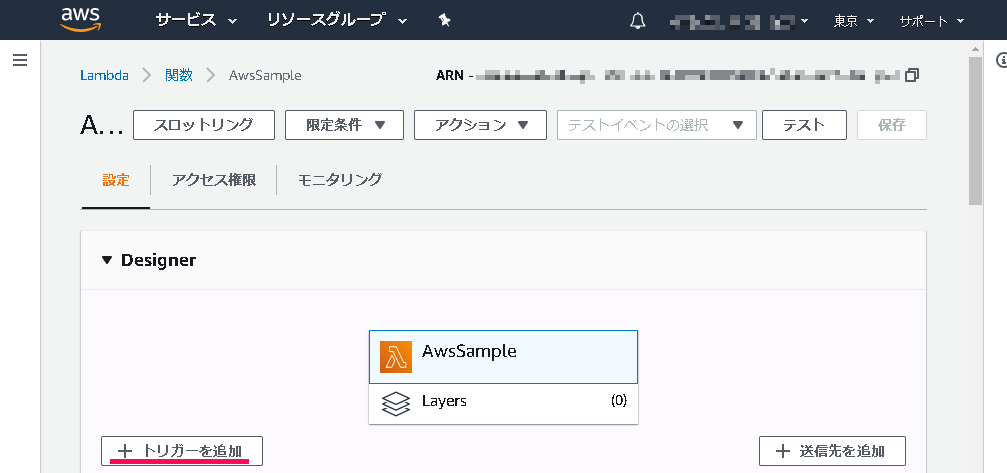
Task: Toggle the hamburger side navigation menu
Action: click(x=20, y=60)
